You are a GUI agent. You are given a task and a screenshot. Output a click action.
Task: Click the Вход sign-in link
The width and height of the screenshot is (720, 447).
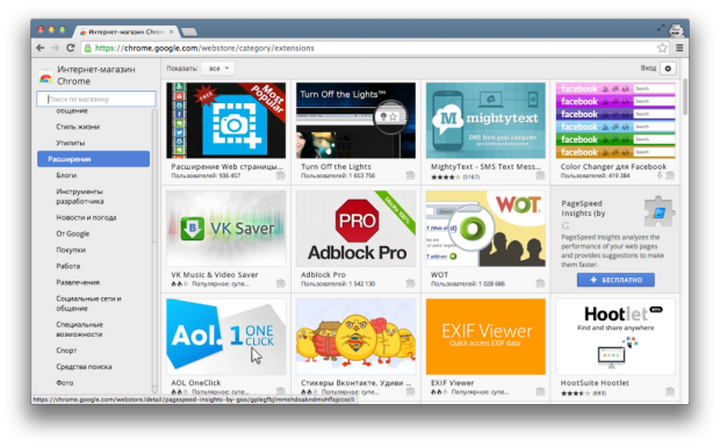click(x=648, y=68)
